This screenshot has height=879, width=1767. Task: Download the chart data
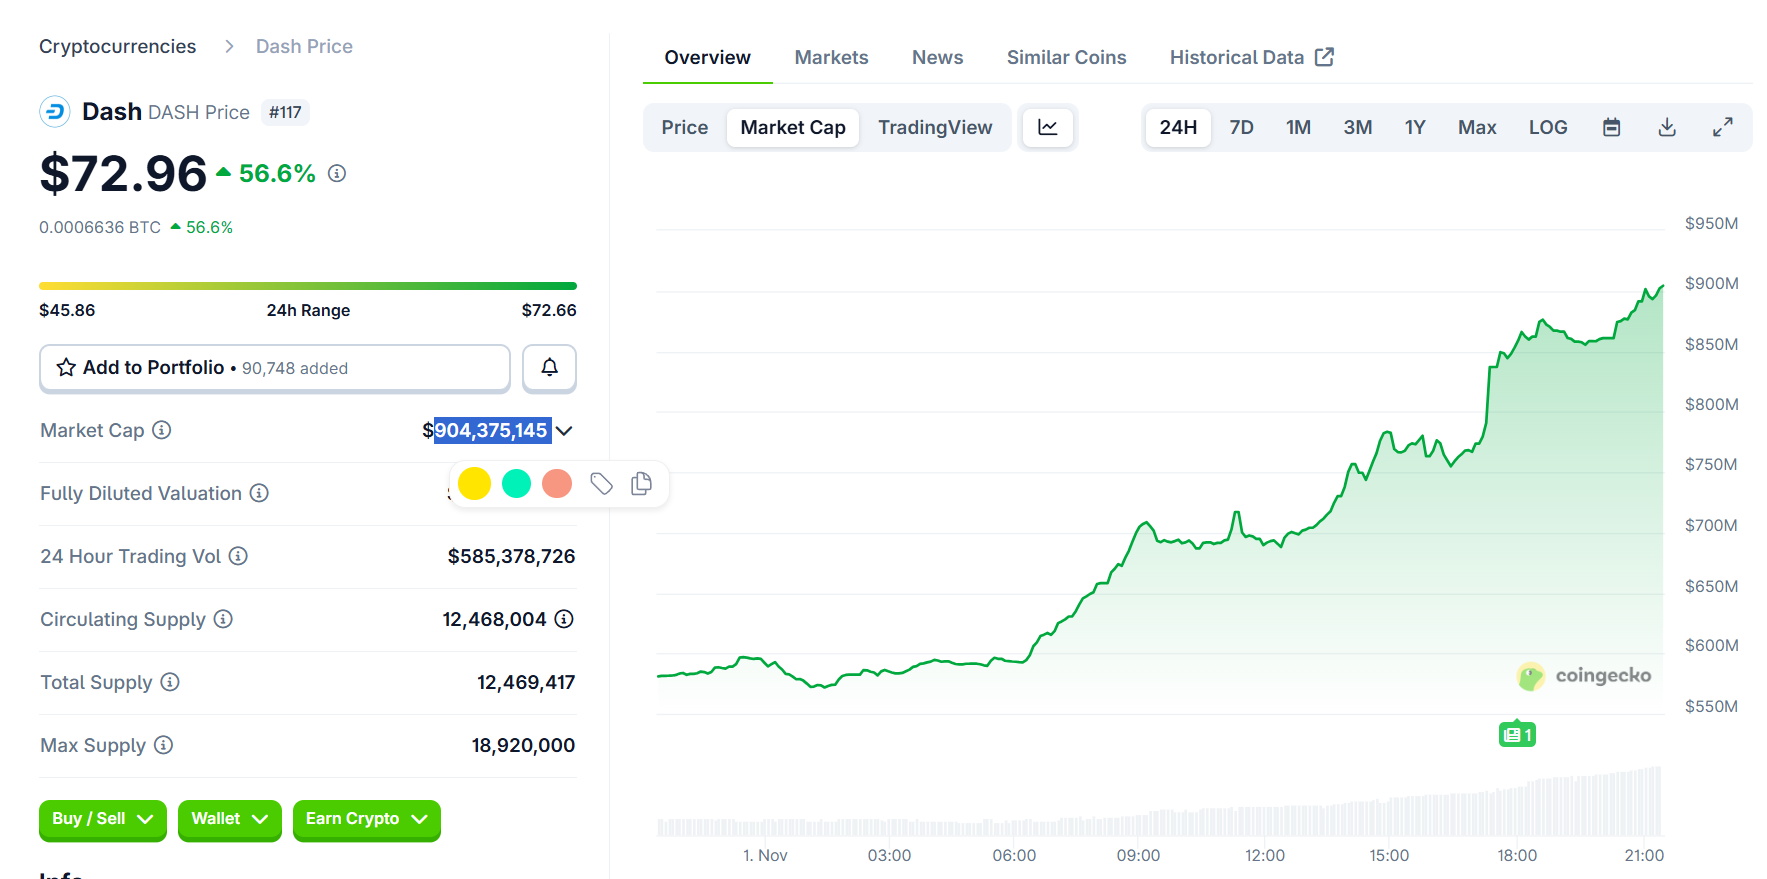1666,128
